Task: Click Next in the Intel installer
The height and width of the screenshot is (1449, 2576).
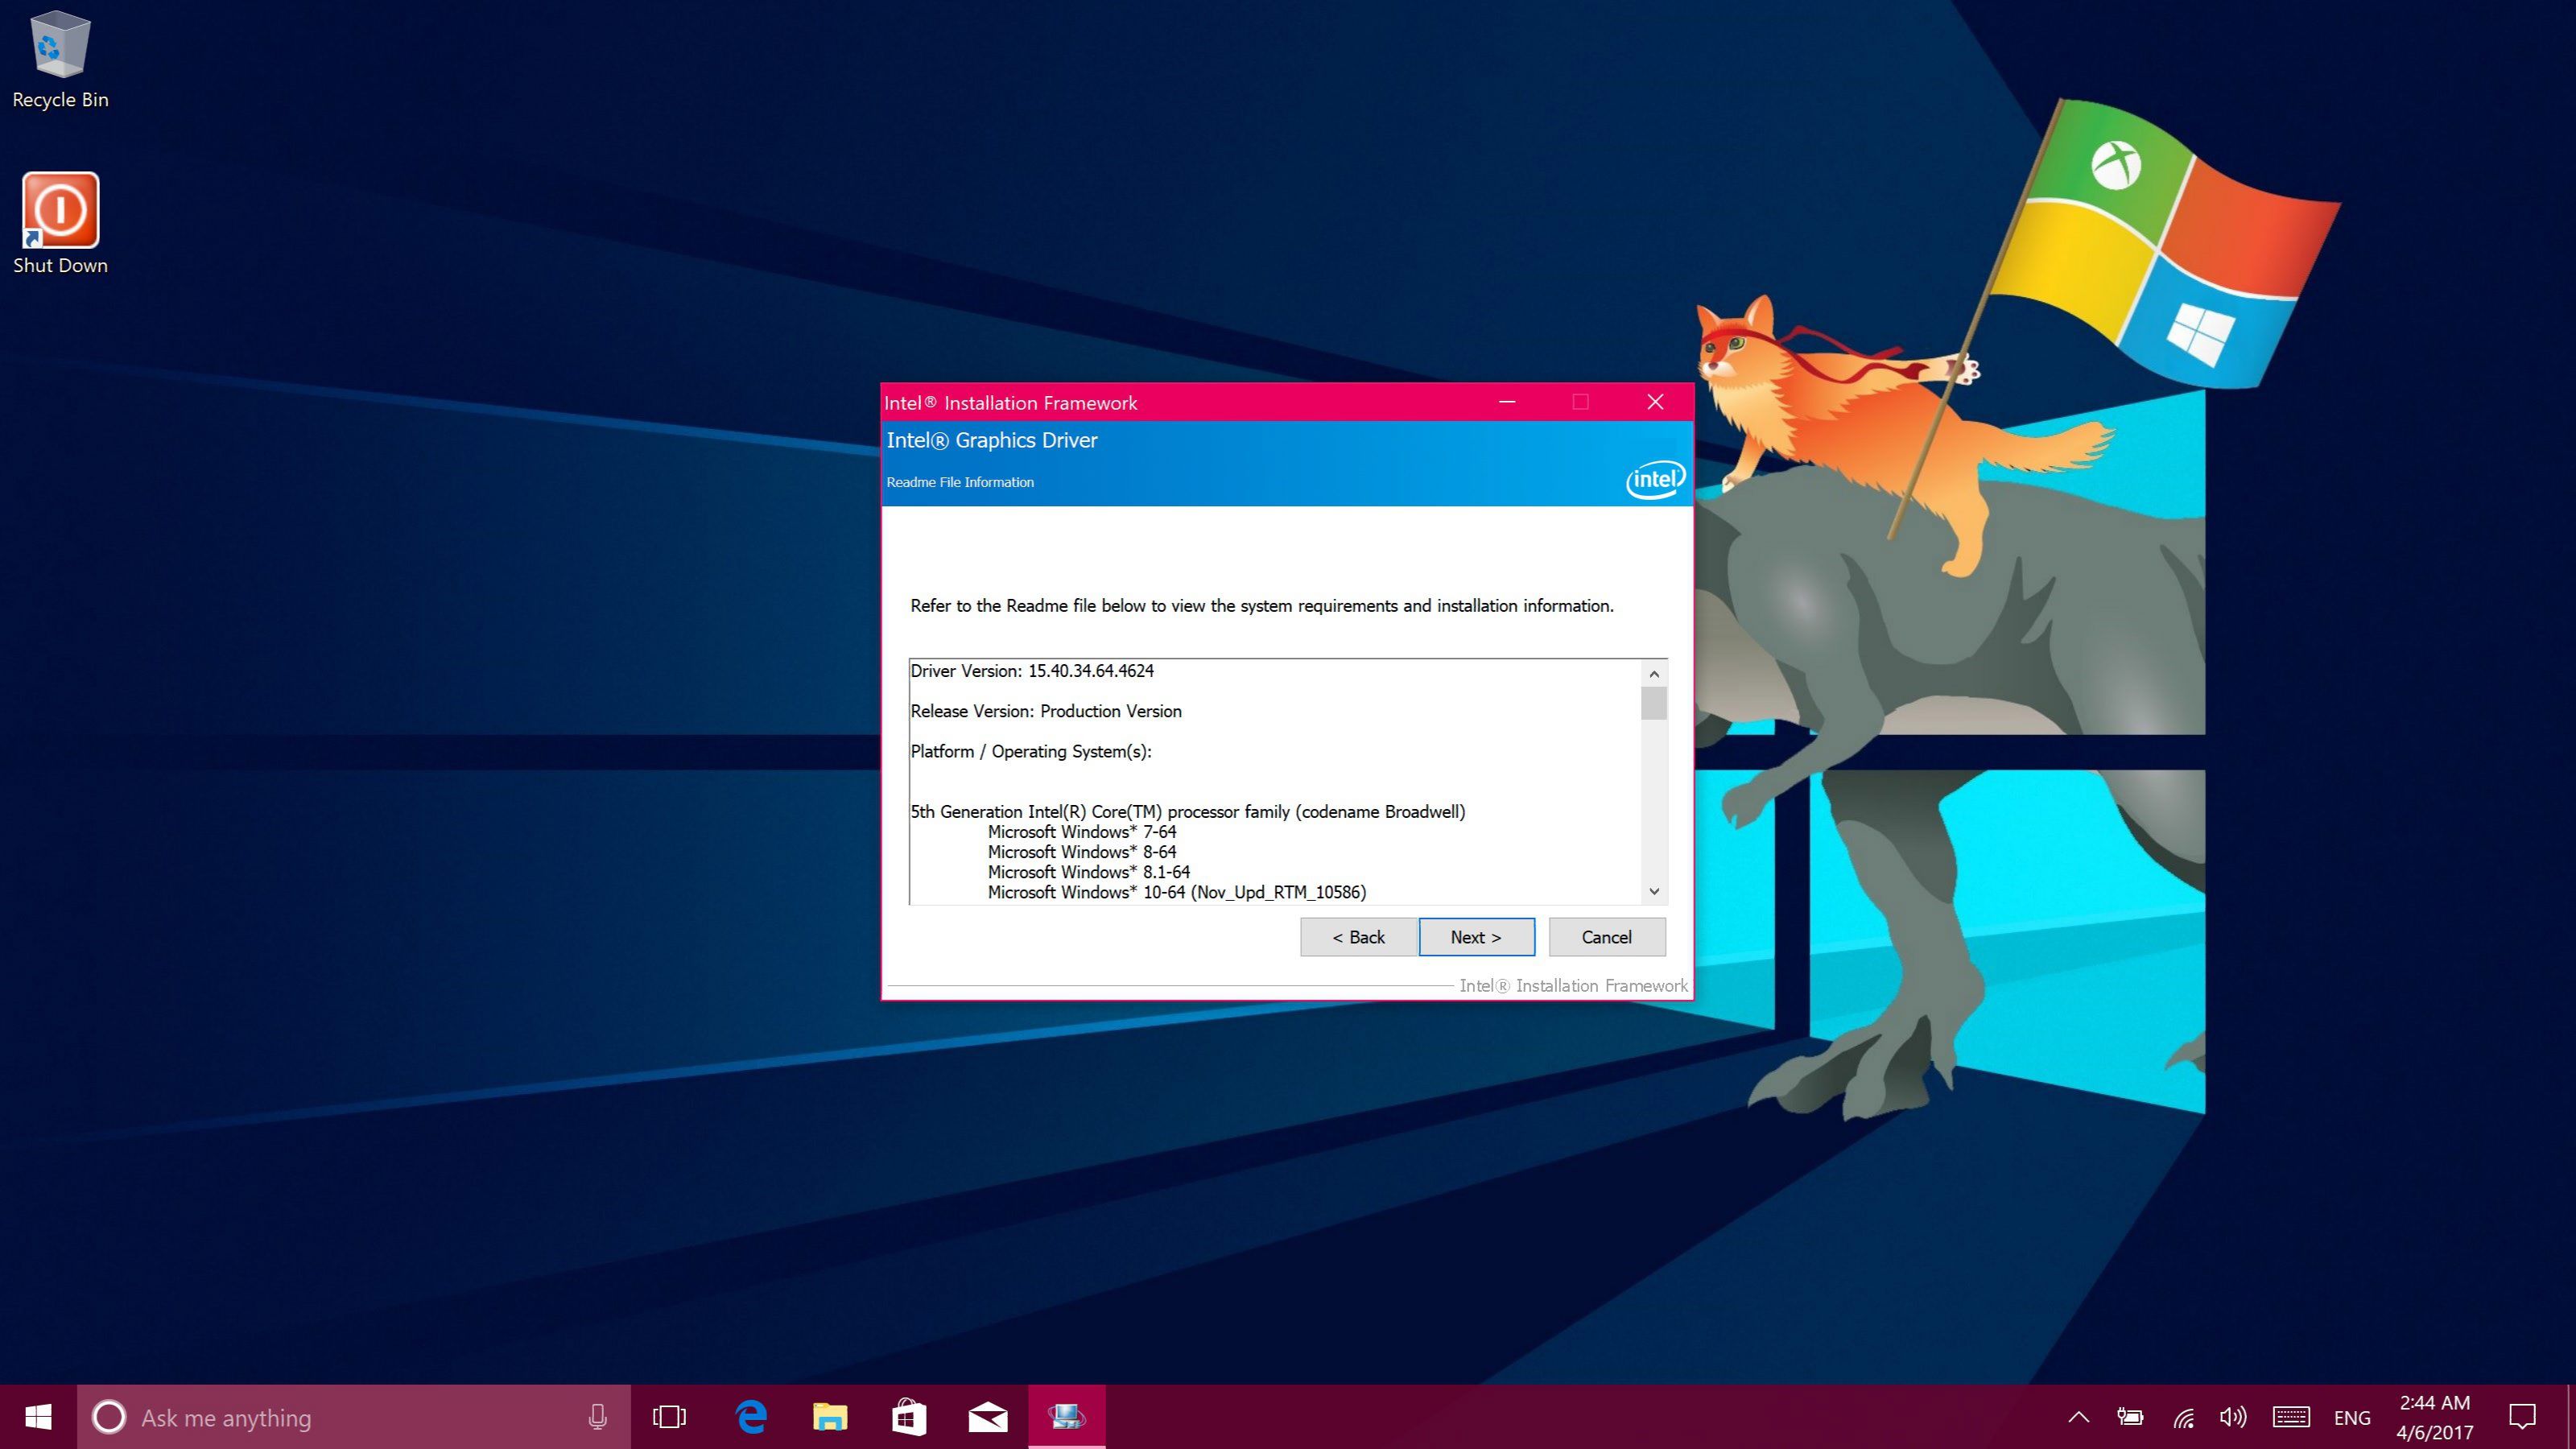Action: point(1476,937)
